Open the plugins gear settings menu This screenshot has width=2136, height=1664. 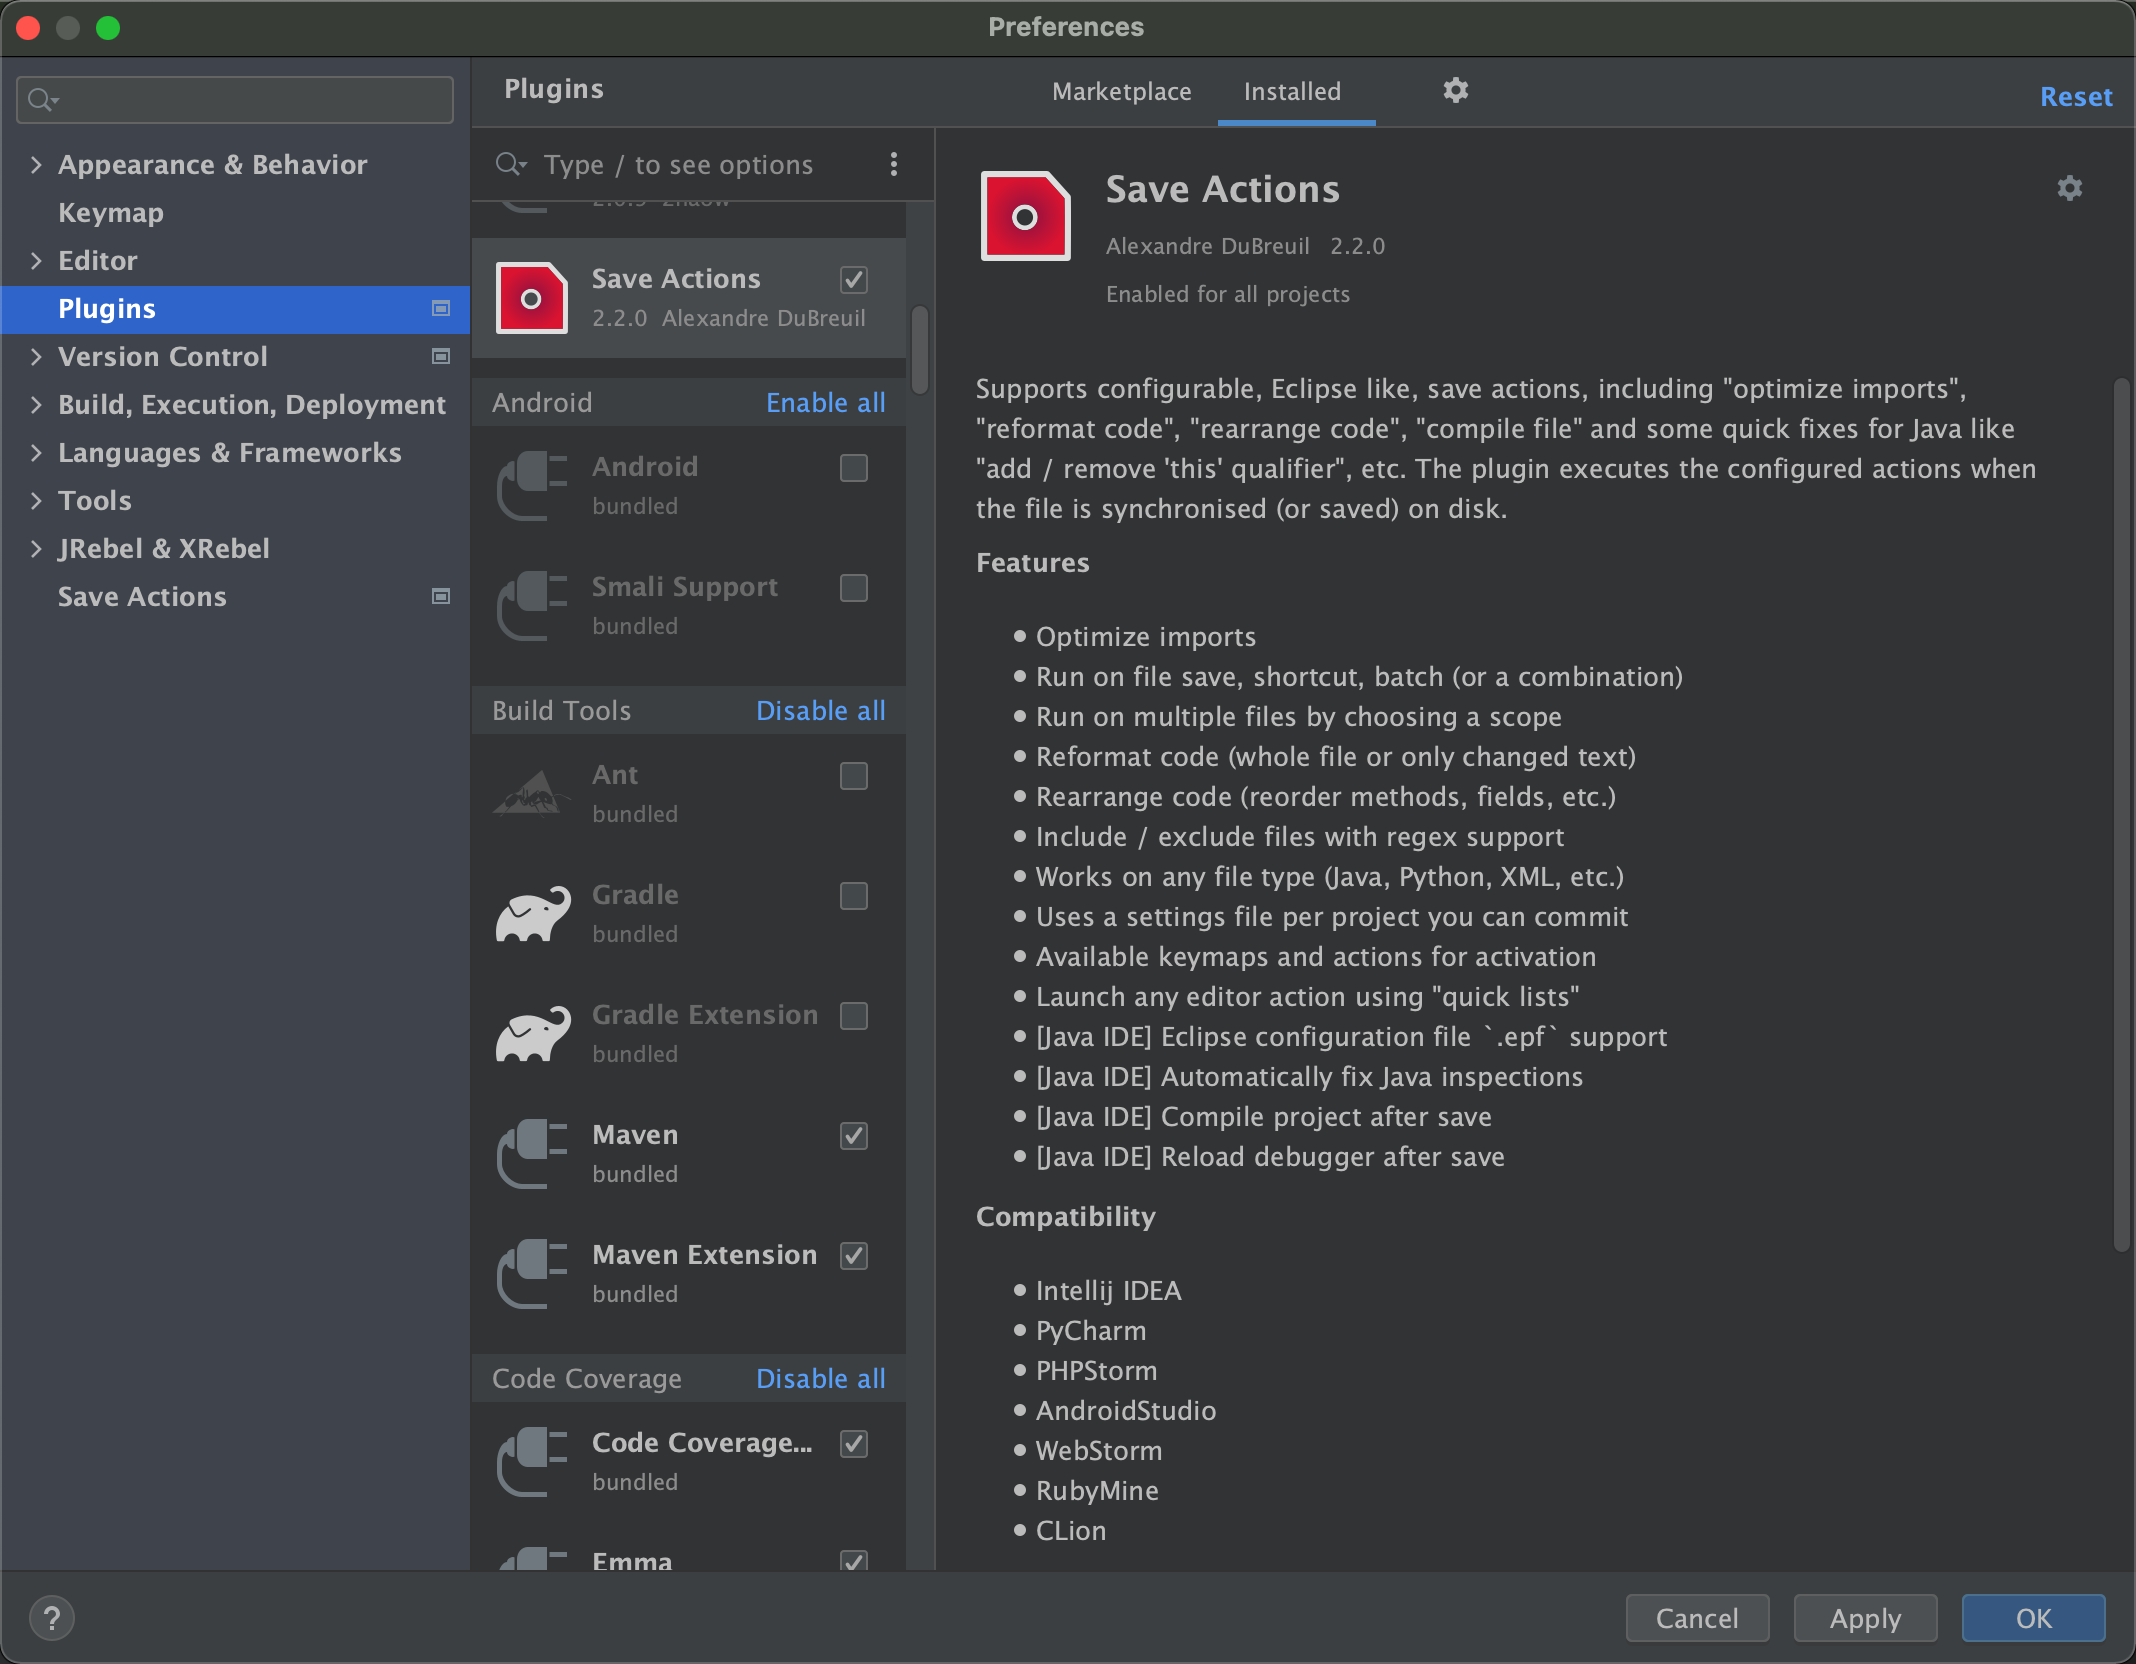1455,90
